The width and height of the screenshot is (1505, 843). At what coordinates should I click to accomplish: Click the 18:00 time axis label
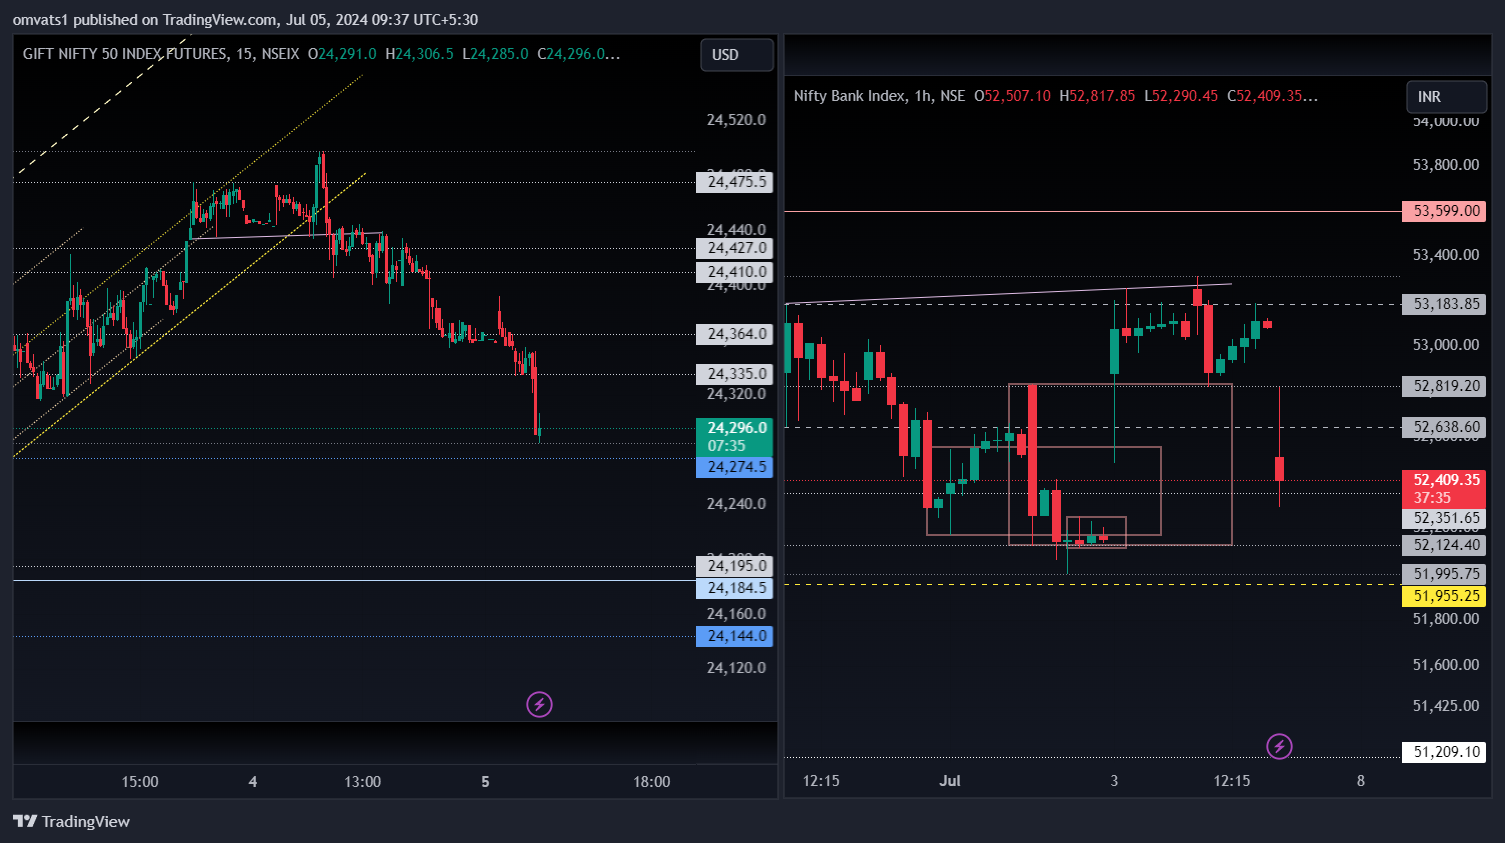[x=652, y=782]
